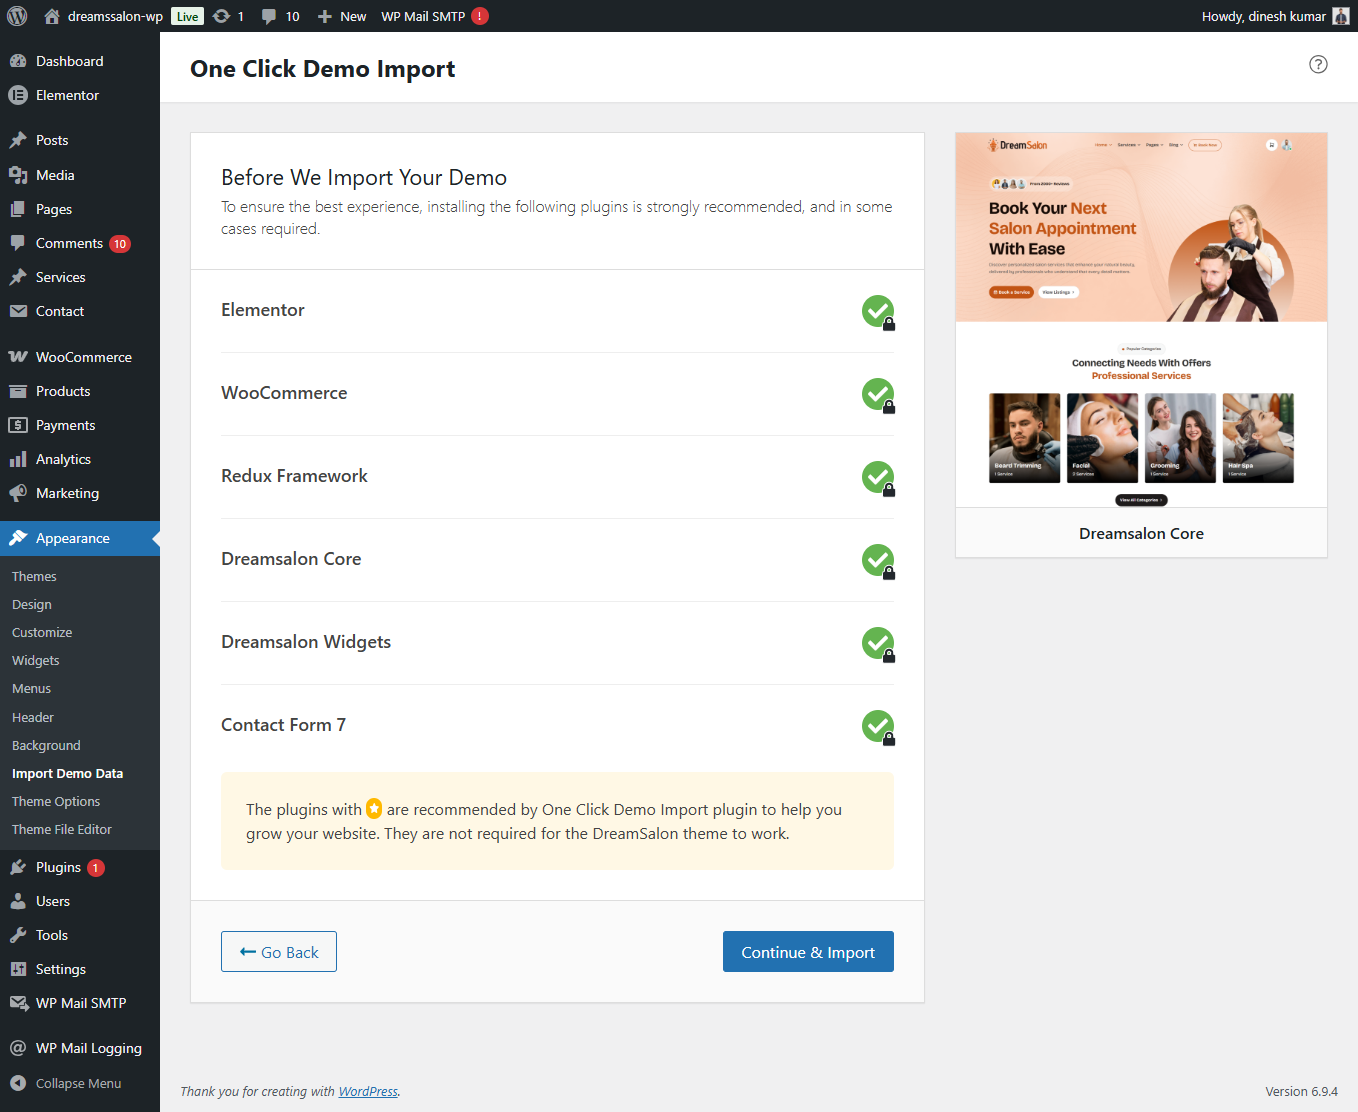Click the Live status badge

click(187, 16)
